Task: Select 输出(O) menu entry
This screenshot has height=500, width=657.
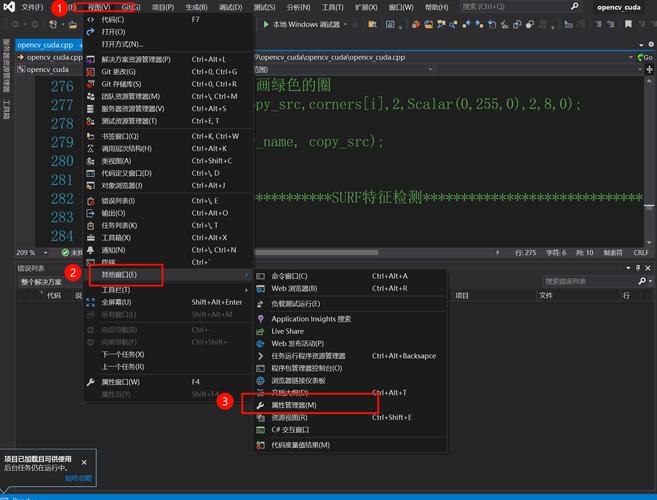Action: pyautogui.click(x=168, y=213)
